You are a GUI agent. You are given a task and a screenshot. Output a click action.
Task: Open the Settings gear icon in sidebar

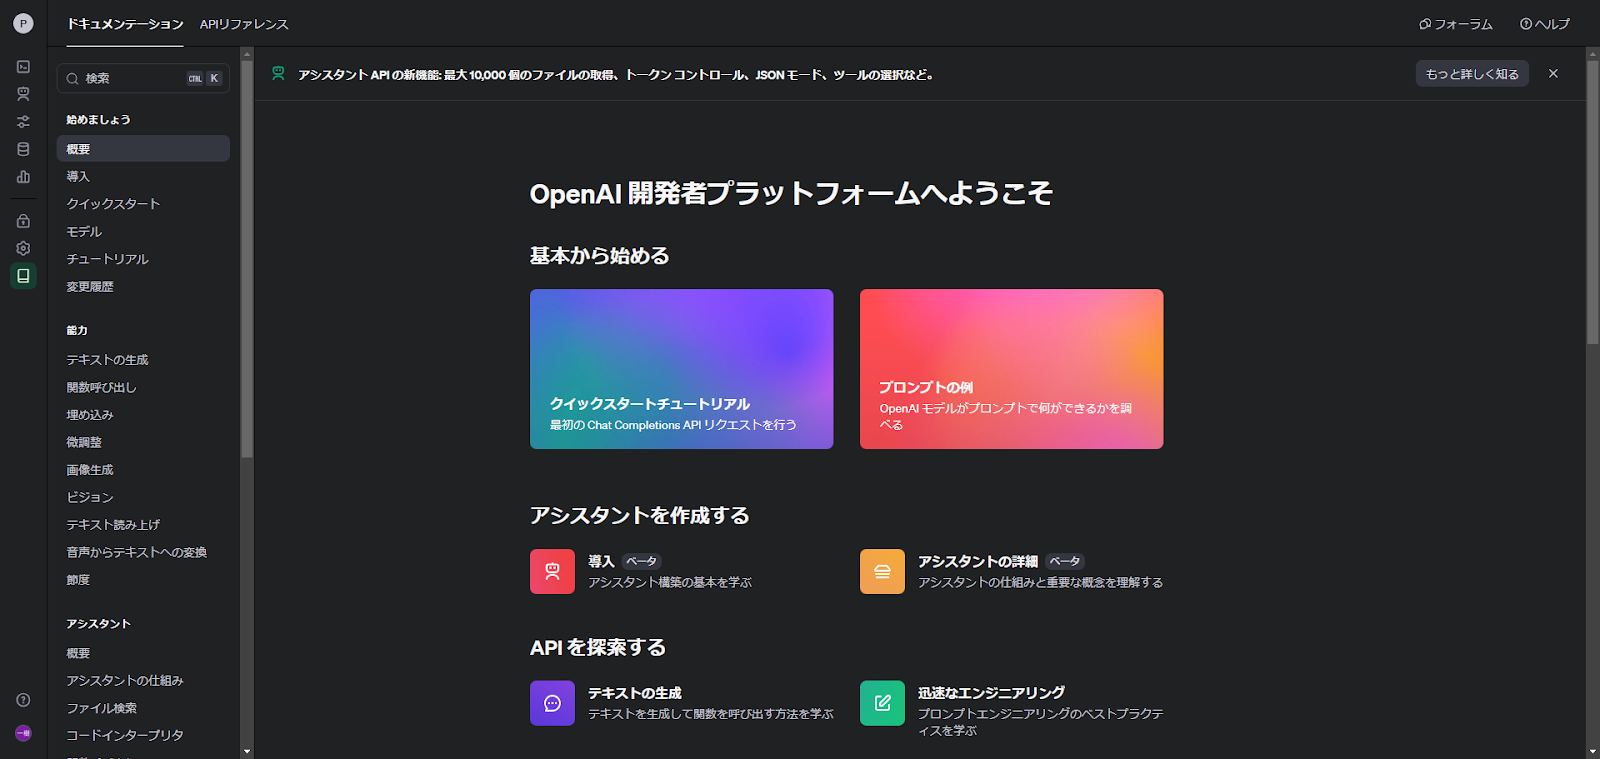(x=23, y=248)
